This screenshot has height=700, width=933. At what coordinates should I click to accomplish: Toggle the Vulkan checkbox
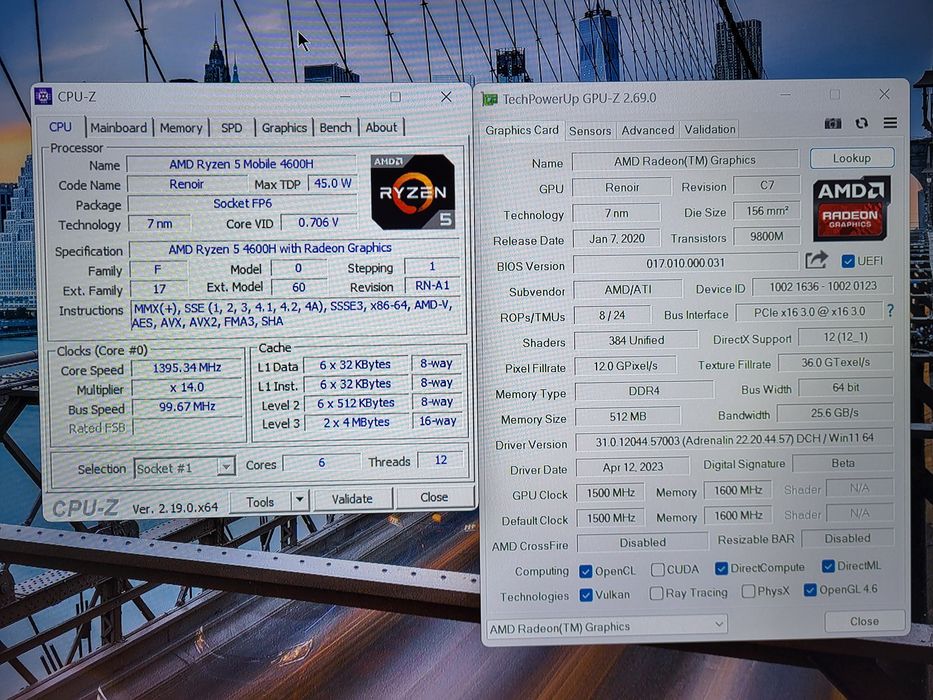point(586,595)
